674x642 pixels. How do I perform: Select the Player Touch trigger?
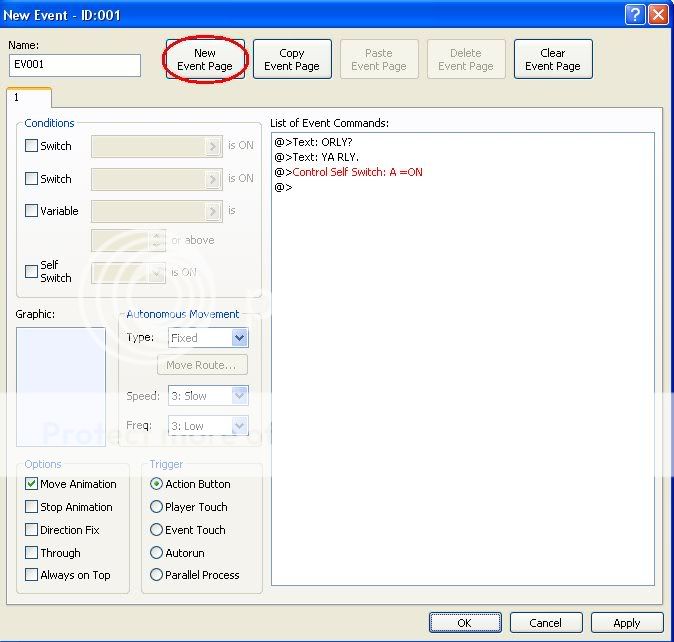click(x=156, y=507)
